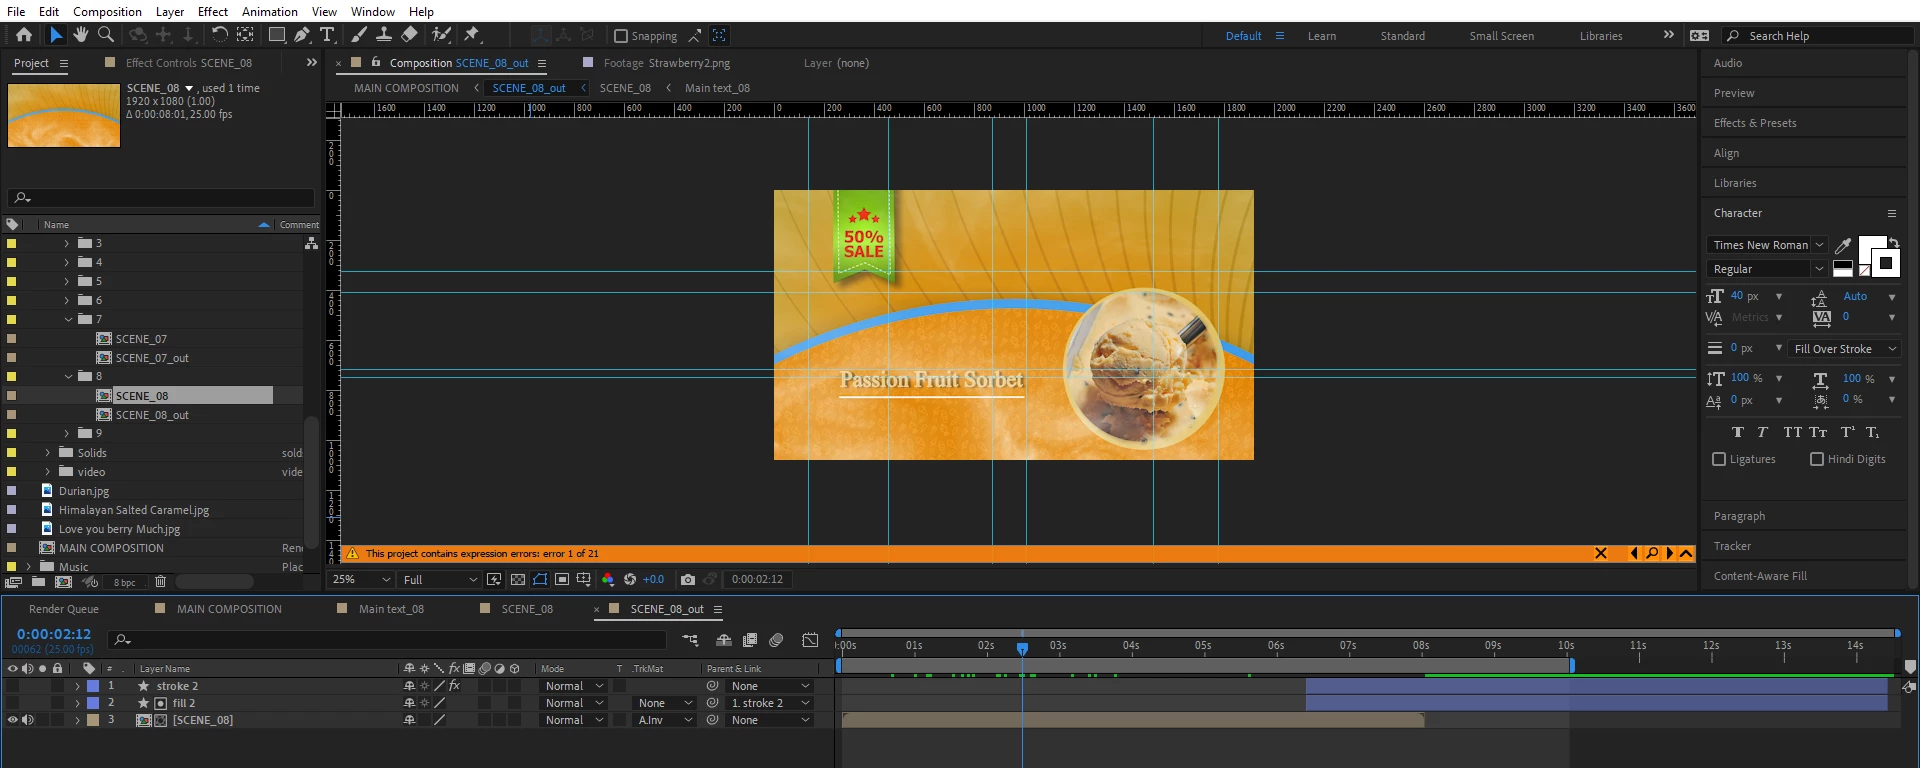Screen dimensions: 1920x768
Task: Toggle mask and shape path visibility
Action: 540,579
